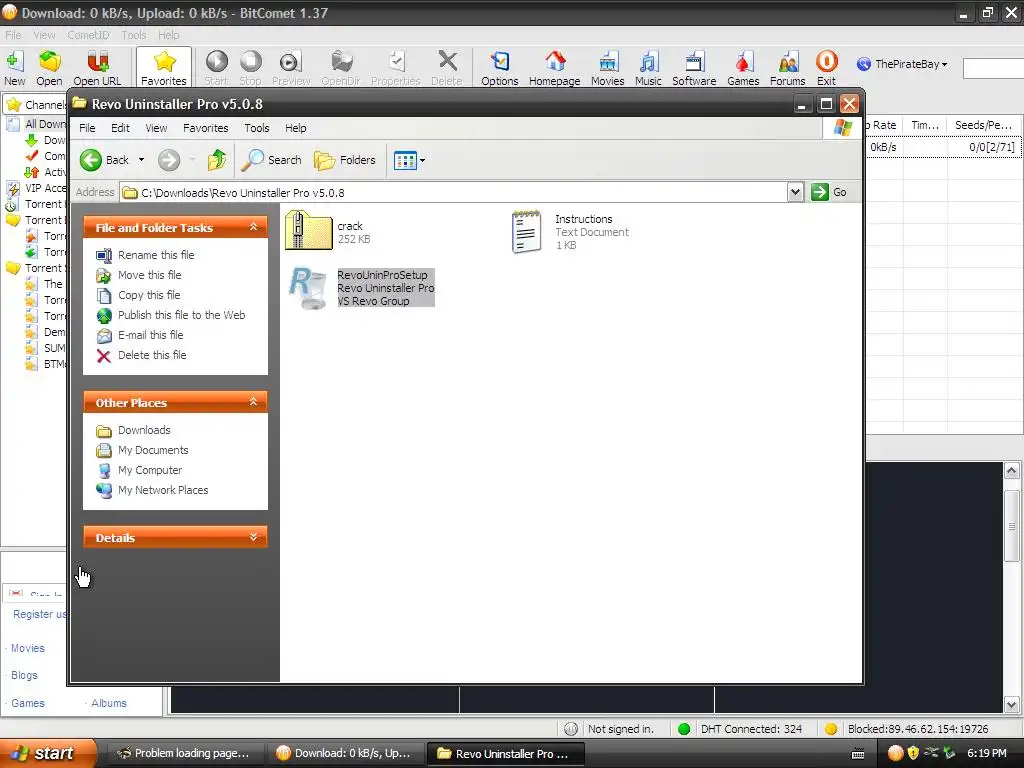The image size is (1024, 768).
Task: Expand the Details panel
Action: point(253,537)
